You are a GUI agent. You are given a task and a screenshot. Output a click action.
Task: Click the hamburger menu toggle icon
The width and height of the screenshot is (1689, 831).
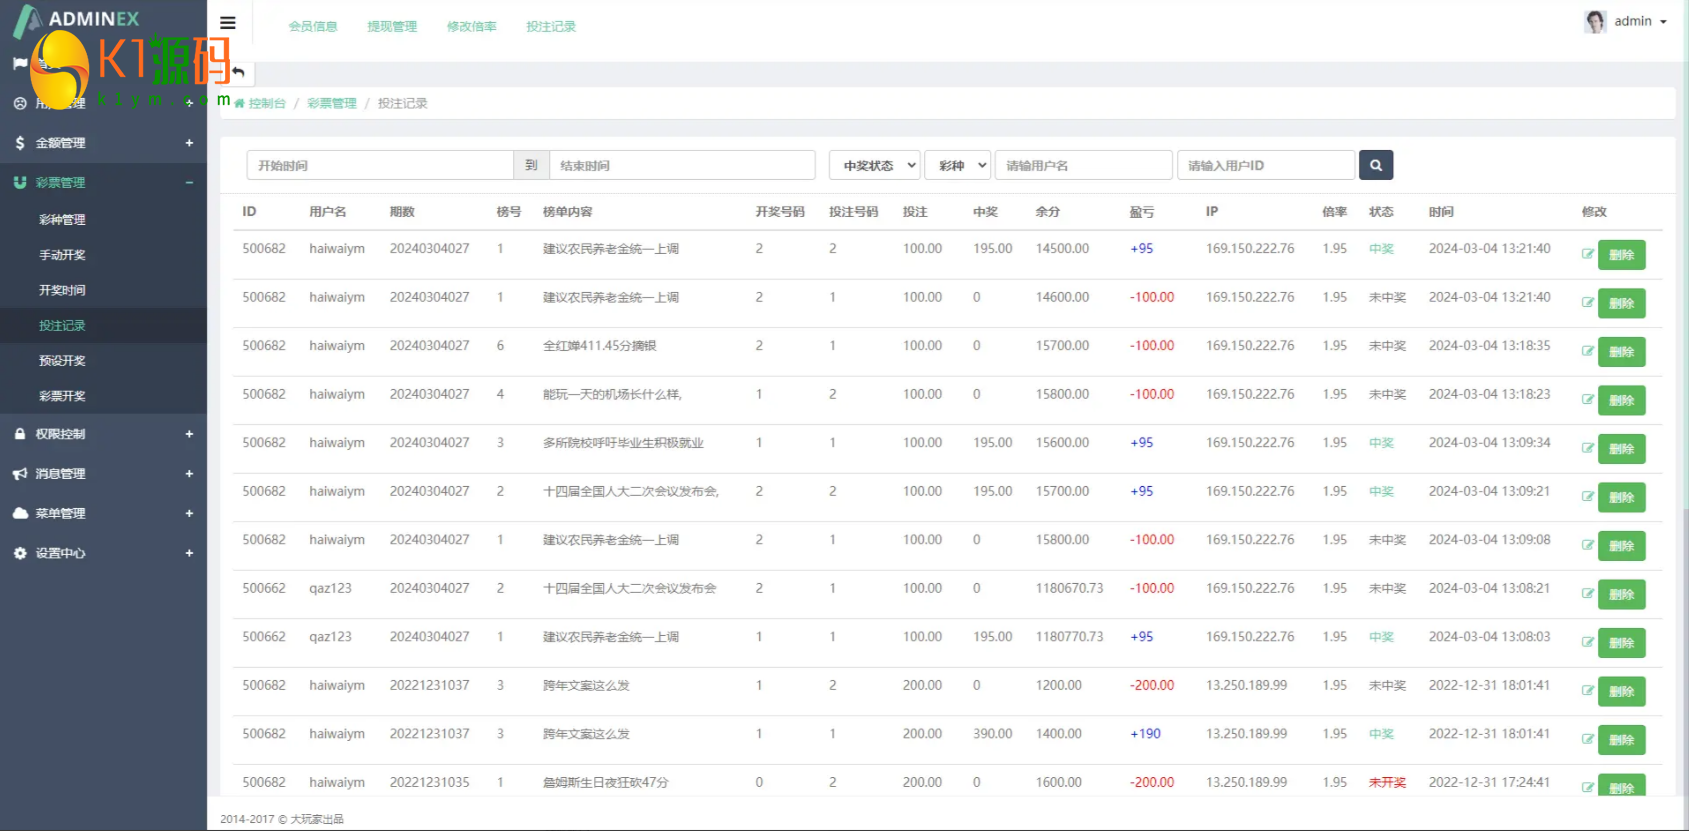click(228, 23)
